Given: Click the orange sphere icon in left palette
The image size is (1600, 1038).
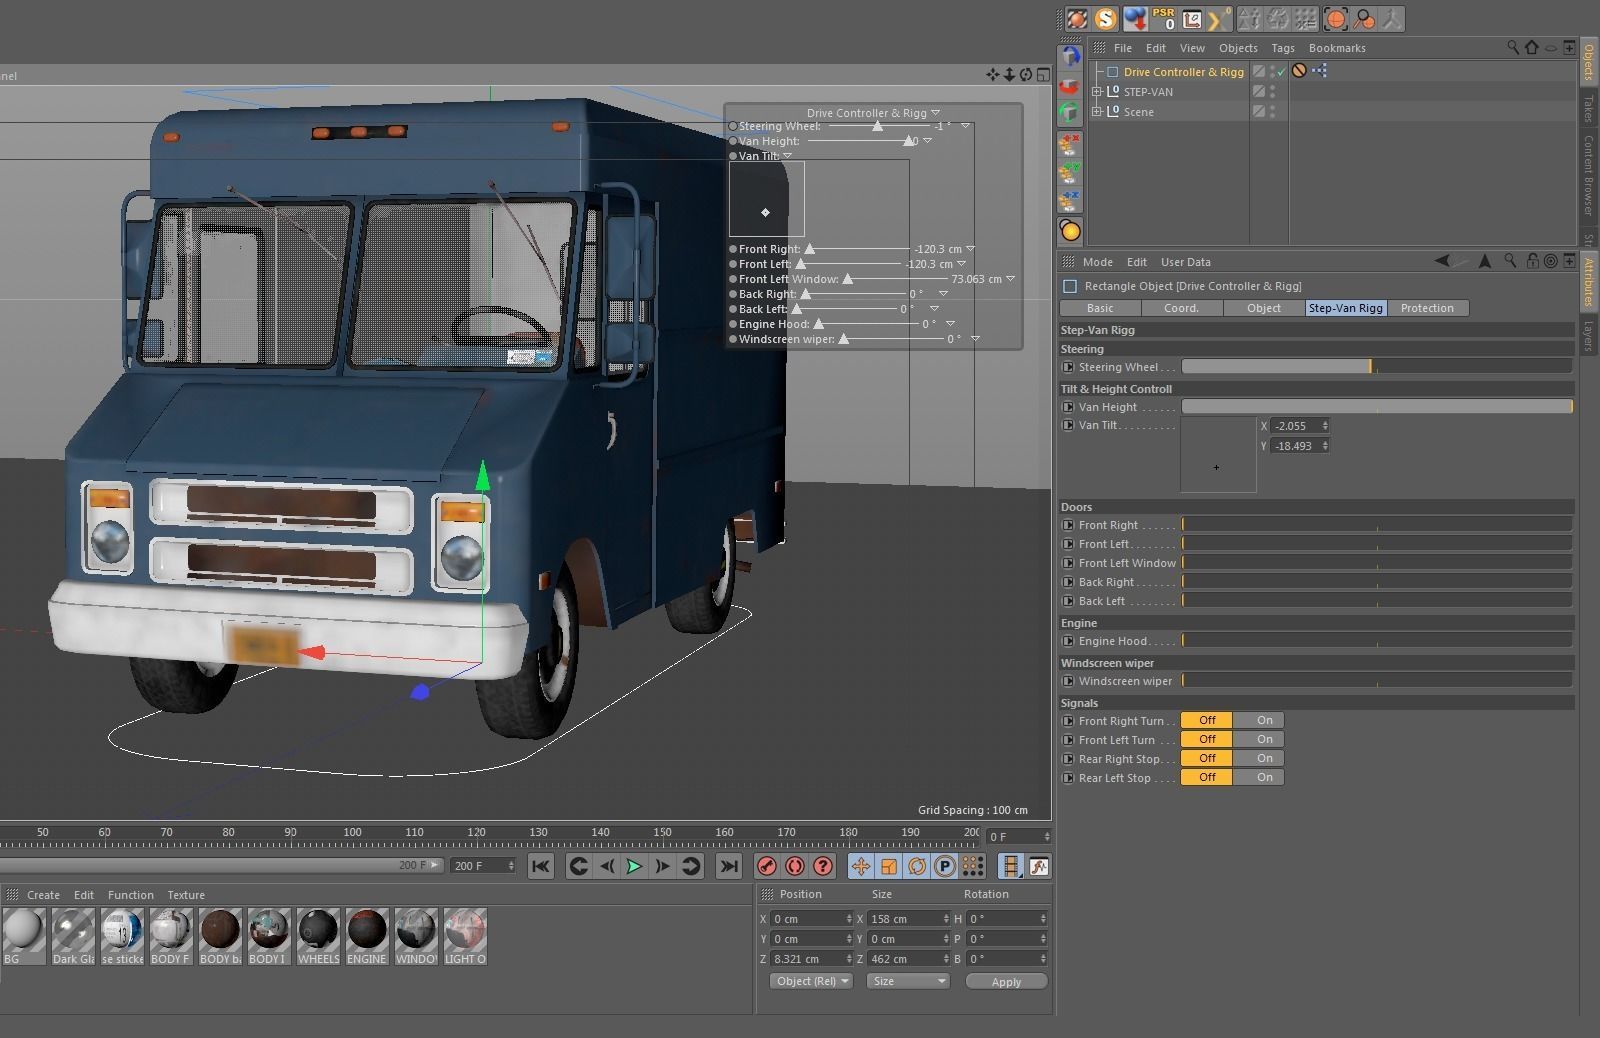Looking at the screenshot, I should [1070, 231].
